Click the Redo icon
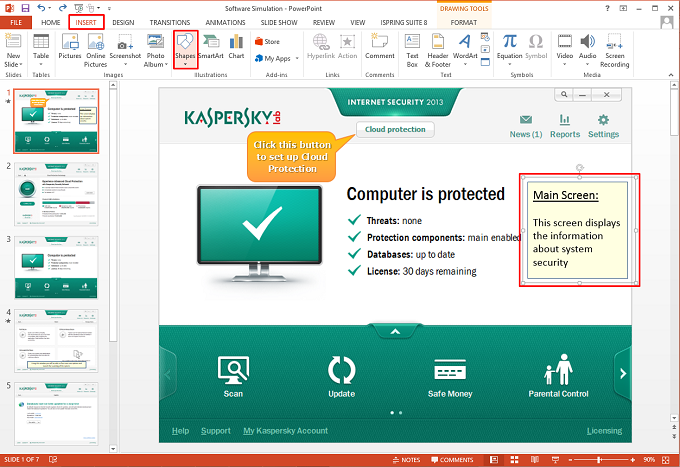 63,8
